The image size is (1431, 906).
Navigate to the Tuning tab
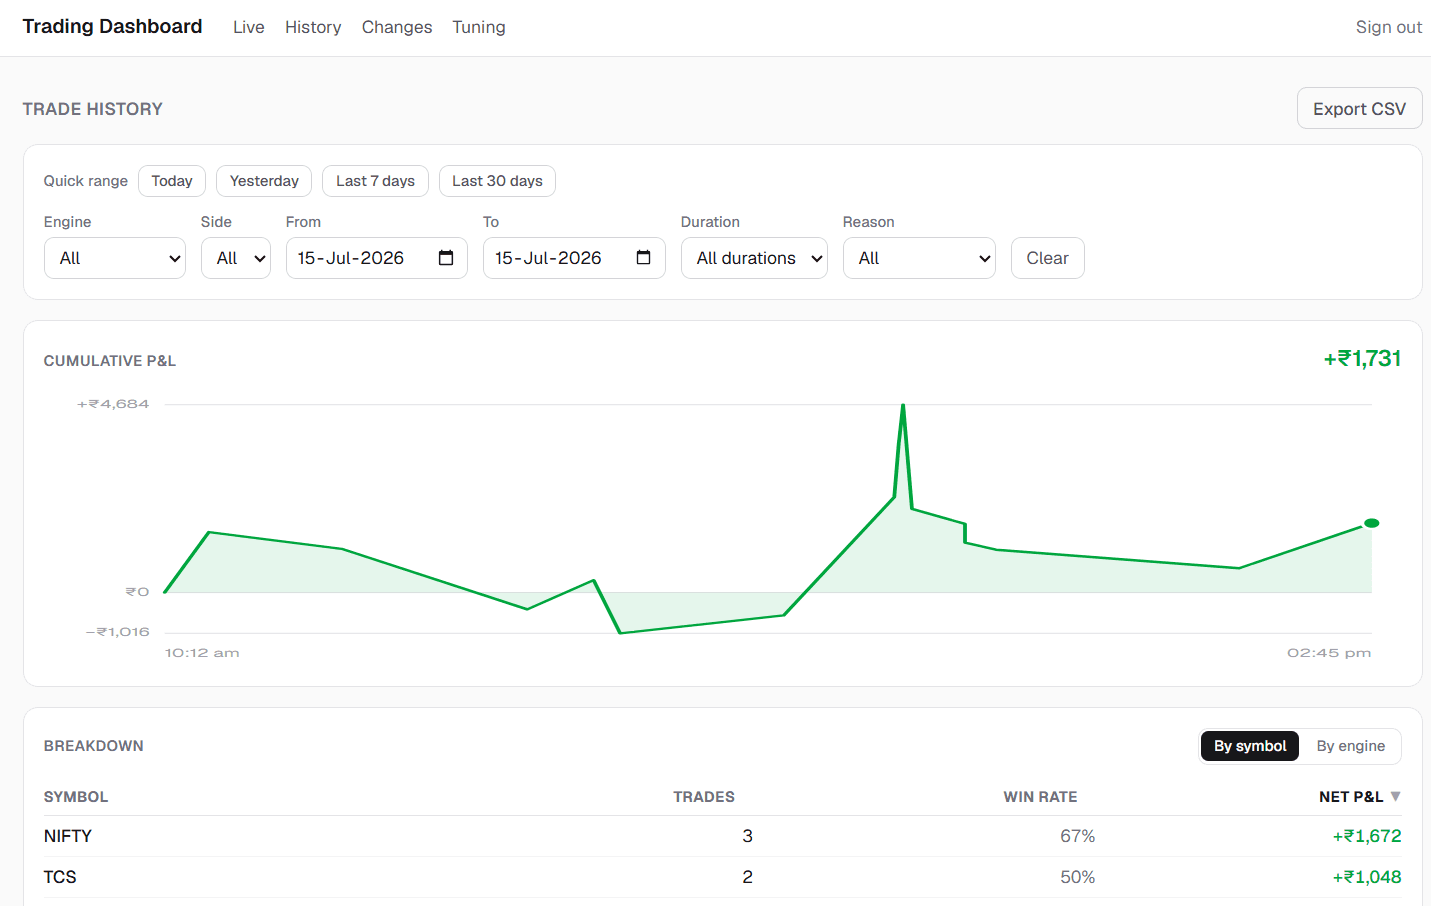(x=479, y=27)
